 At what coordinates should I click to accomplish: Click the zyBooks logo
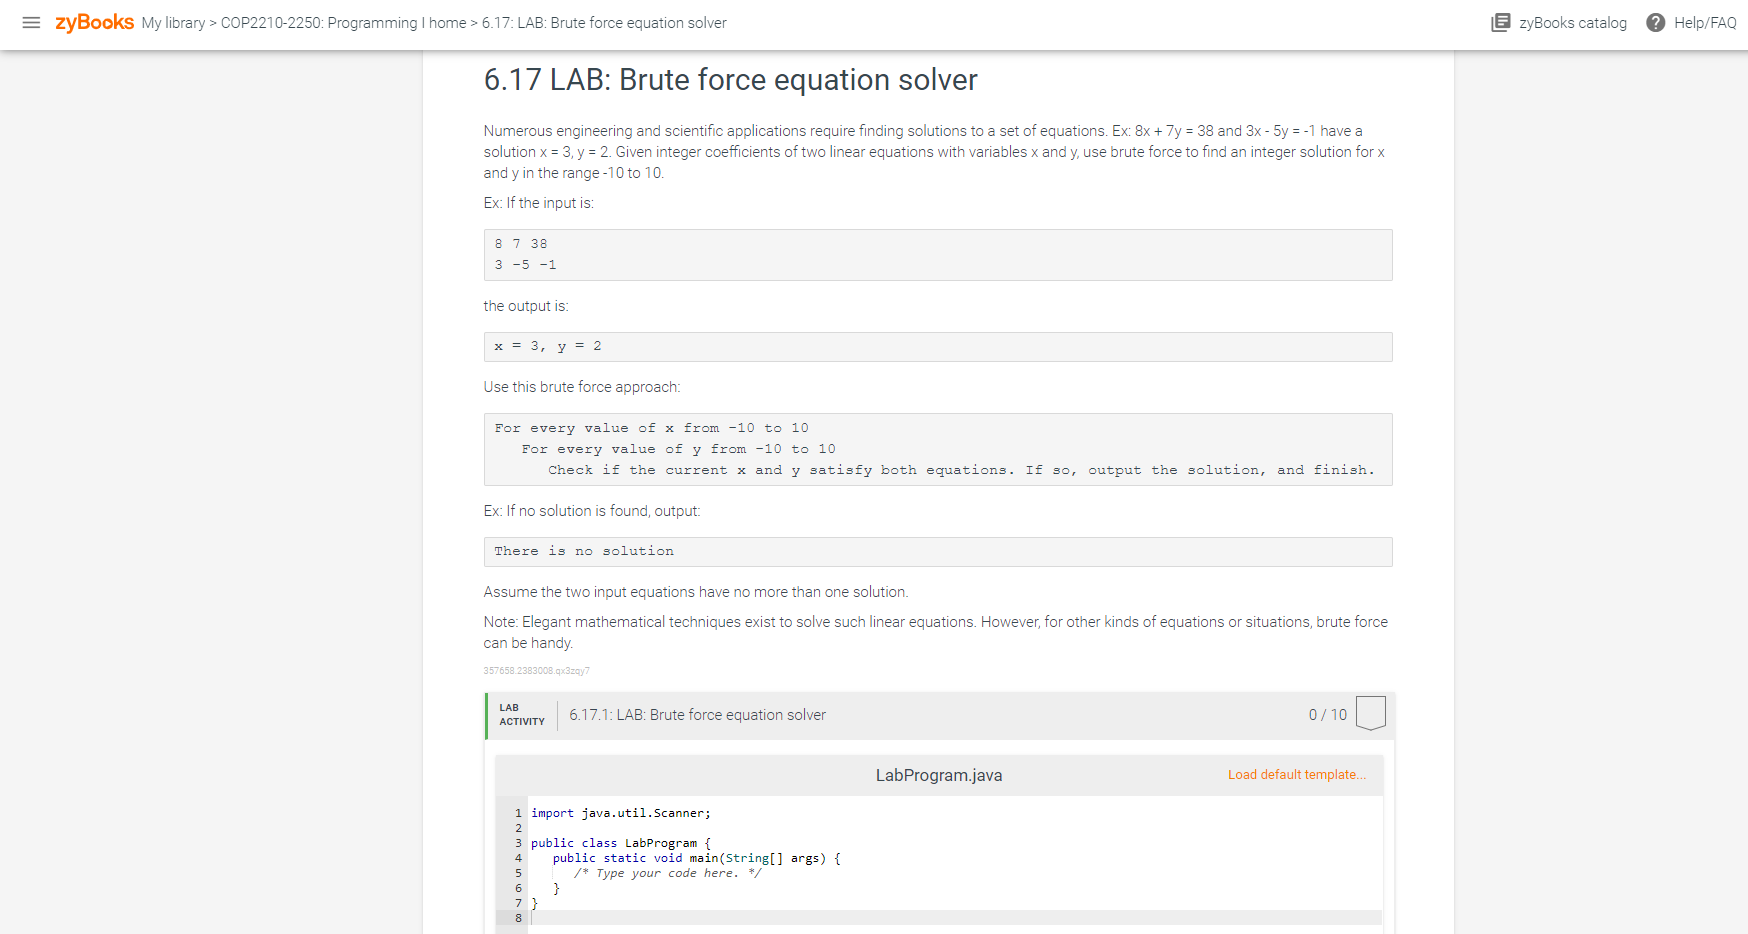pyautogui.click(x=94, y=22)
